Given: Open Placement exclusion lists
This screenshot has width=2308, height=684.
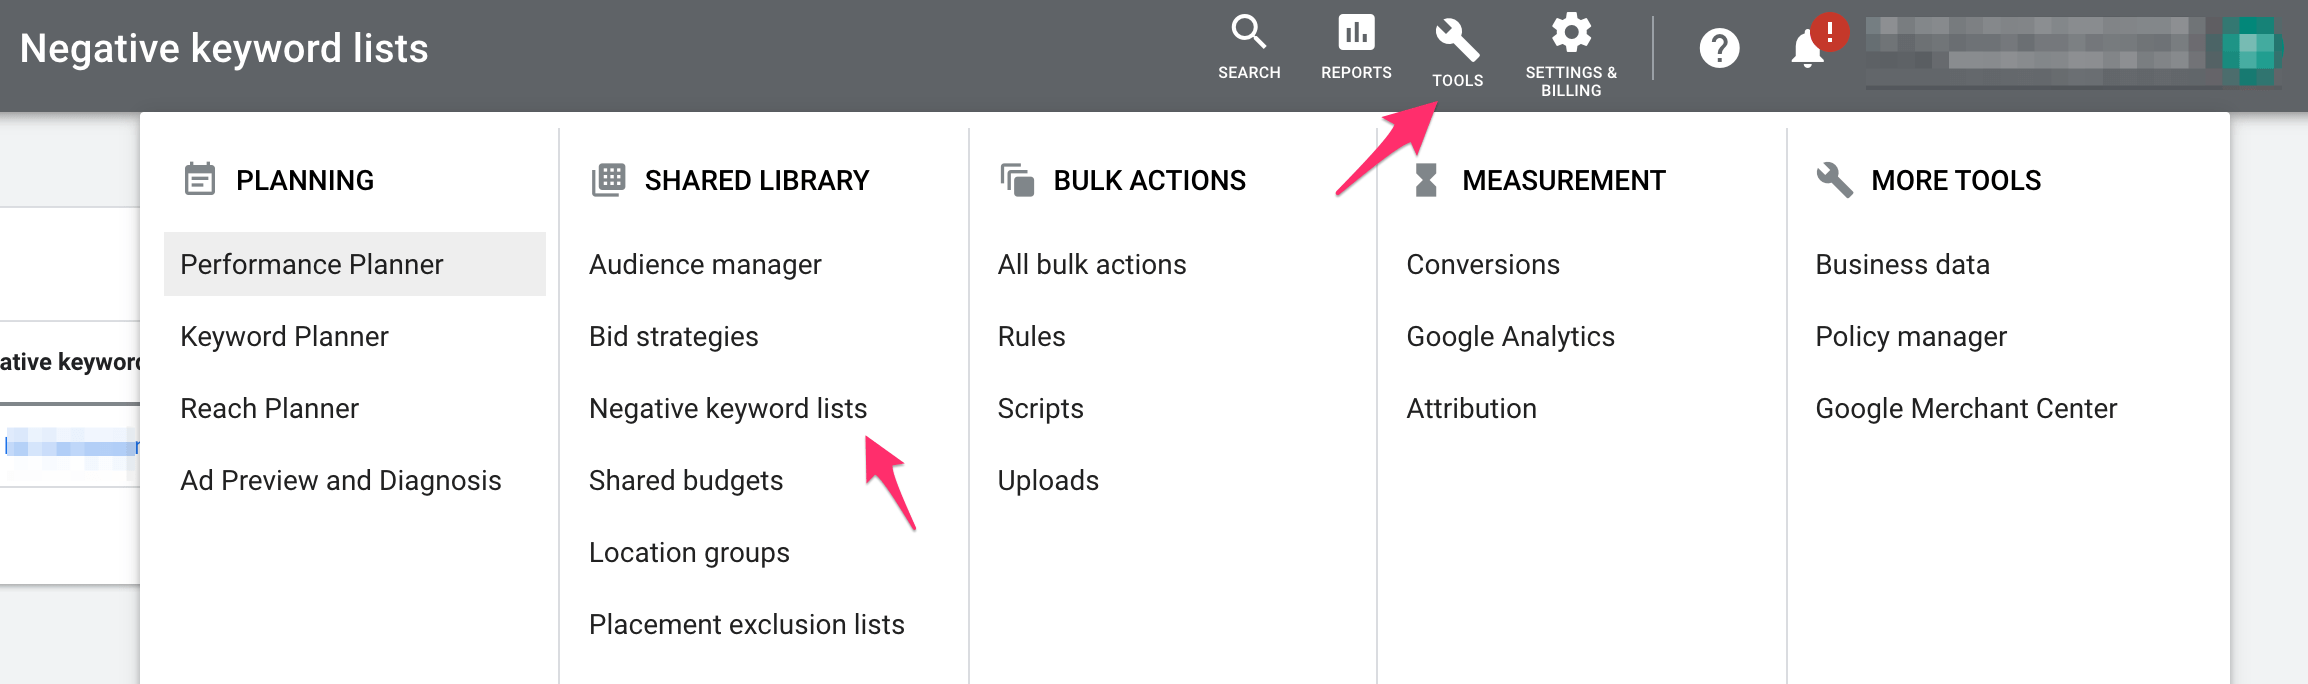Looking at the screenshot, I should [x=746, y=625].
